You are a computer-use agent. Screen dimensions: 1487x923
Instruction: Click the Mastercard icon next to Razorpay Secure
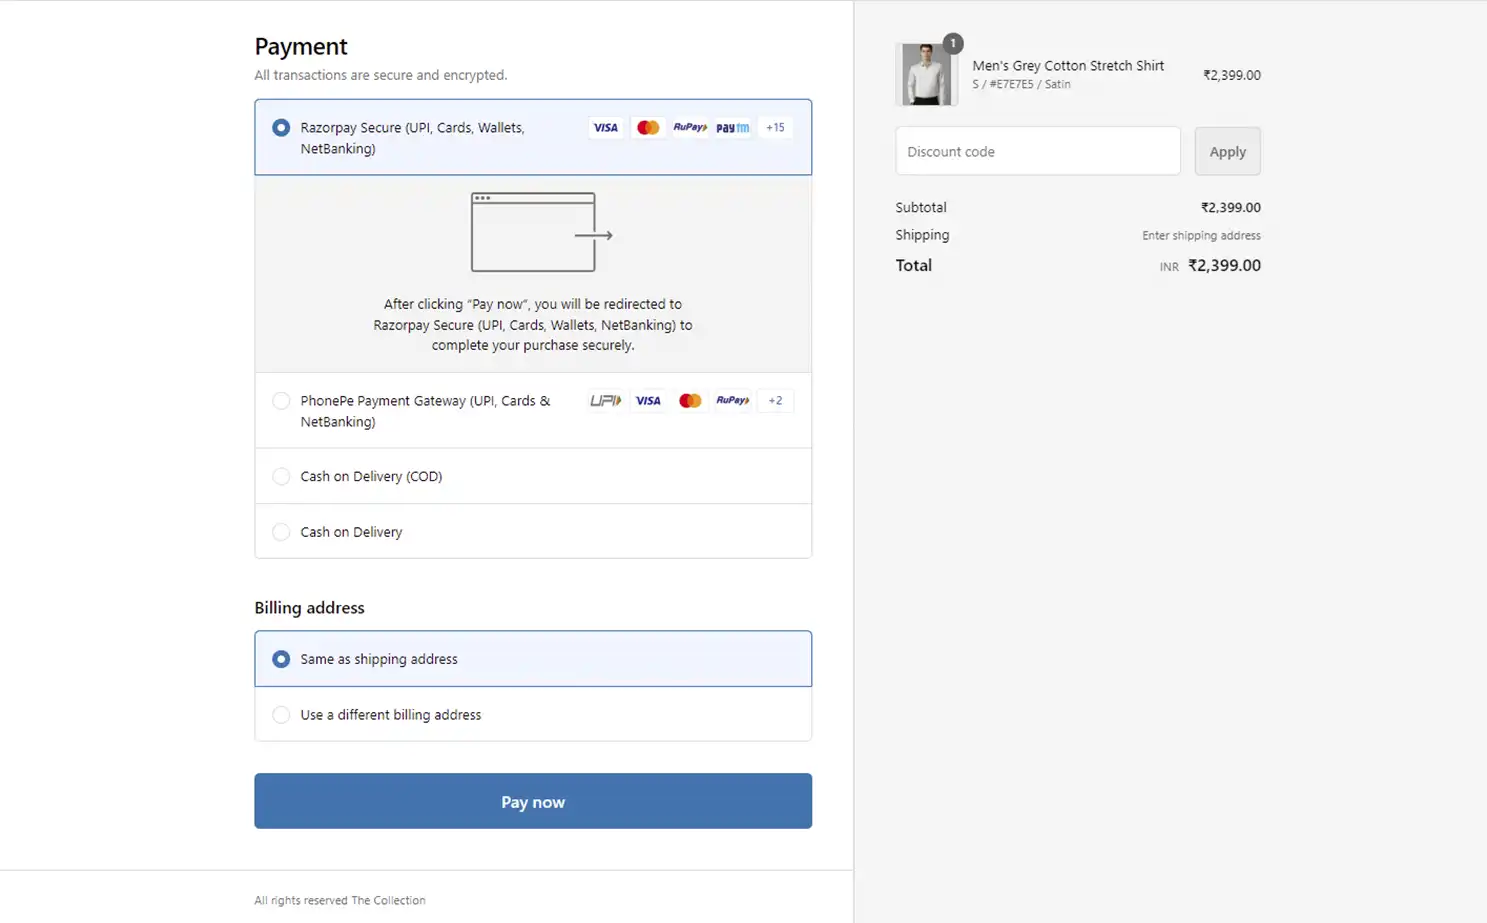click(648, 127)
